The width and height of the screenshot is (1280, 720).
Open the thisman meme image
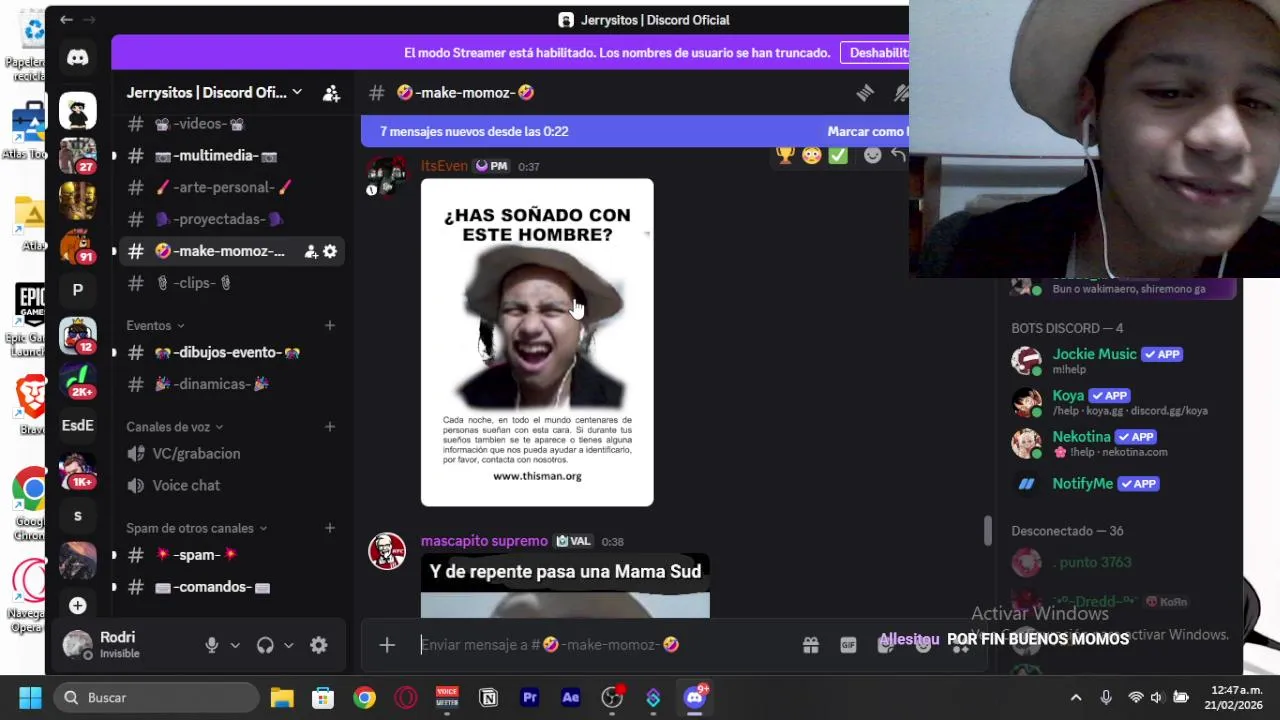(x=537, y=343)
